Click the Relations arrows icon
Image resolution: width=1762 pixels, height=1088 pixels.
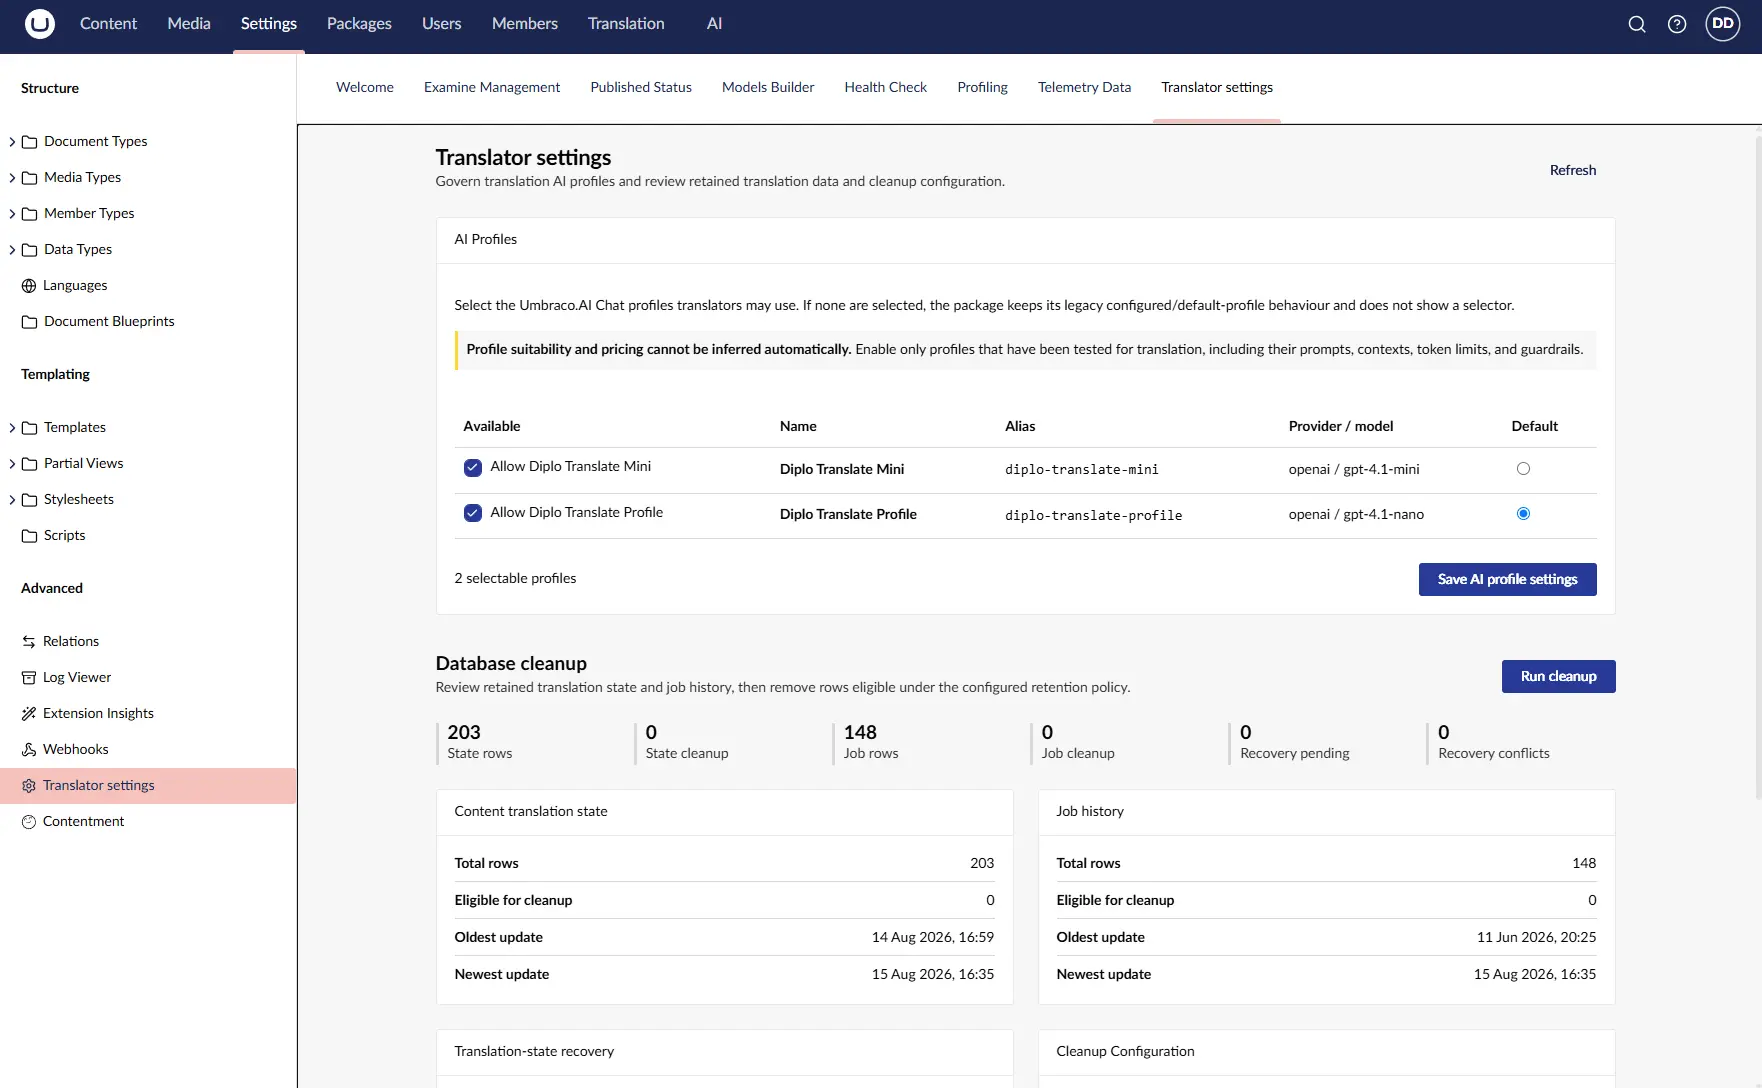coord(29,642)
